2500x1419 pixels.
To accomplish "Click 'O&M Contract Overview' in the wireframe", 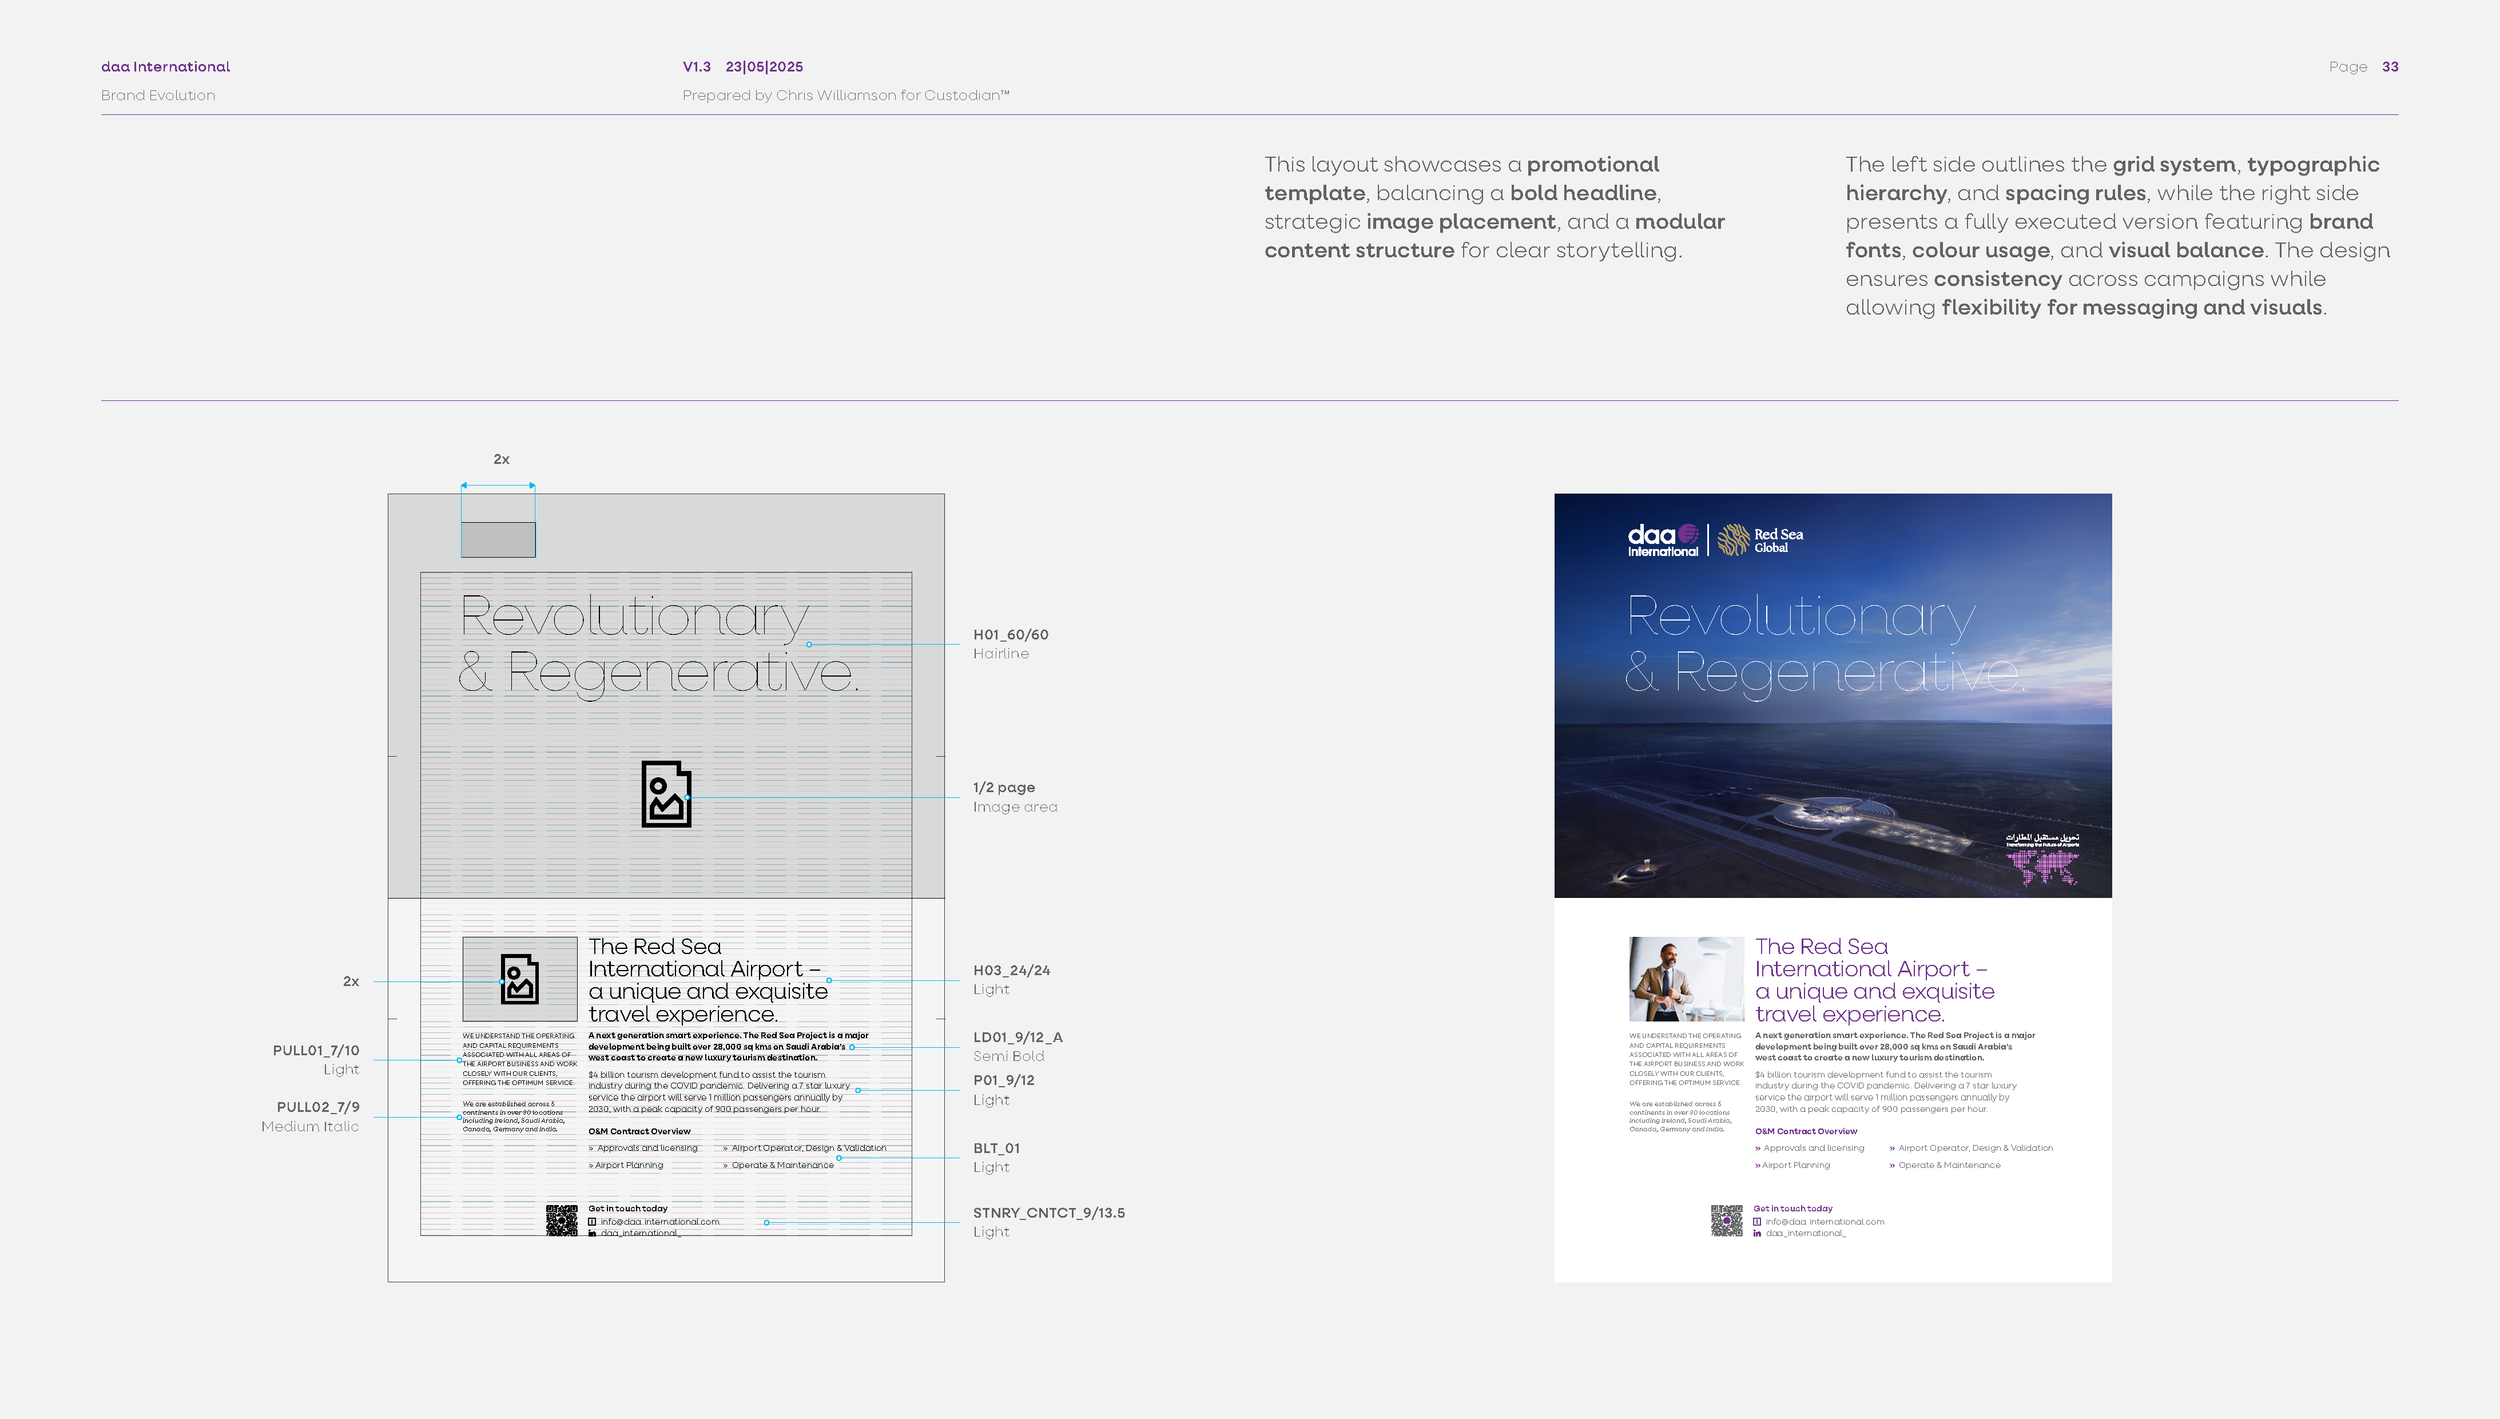I will (639, 1132).
